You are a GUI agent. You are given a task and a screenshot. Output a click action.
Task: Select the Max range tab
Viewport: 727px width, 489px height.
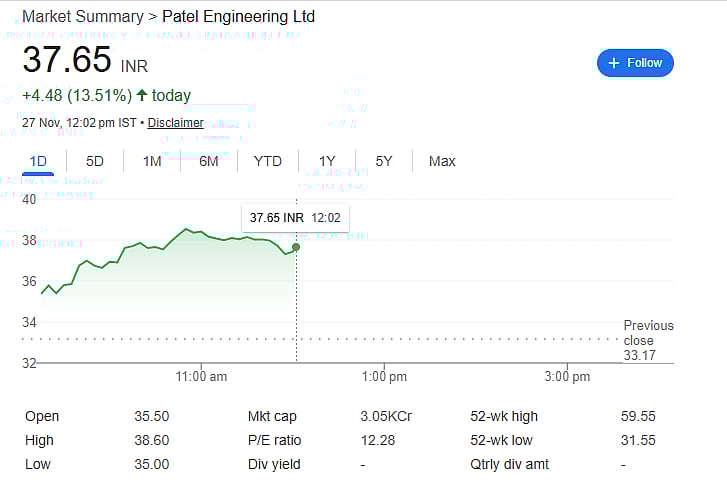pos(442,161)
